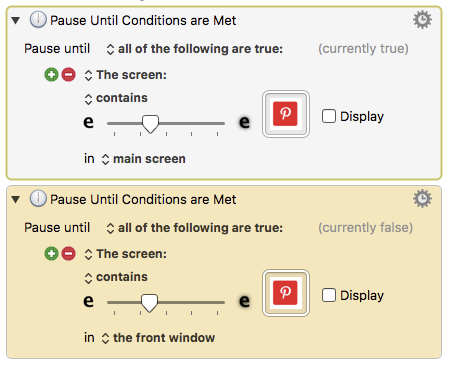
Task: Collapse the second Pause Until Conditions action
Action: [15, 200]
